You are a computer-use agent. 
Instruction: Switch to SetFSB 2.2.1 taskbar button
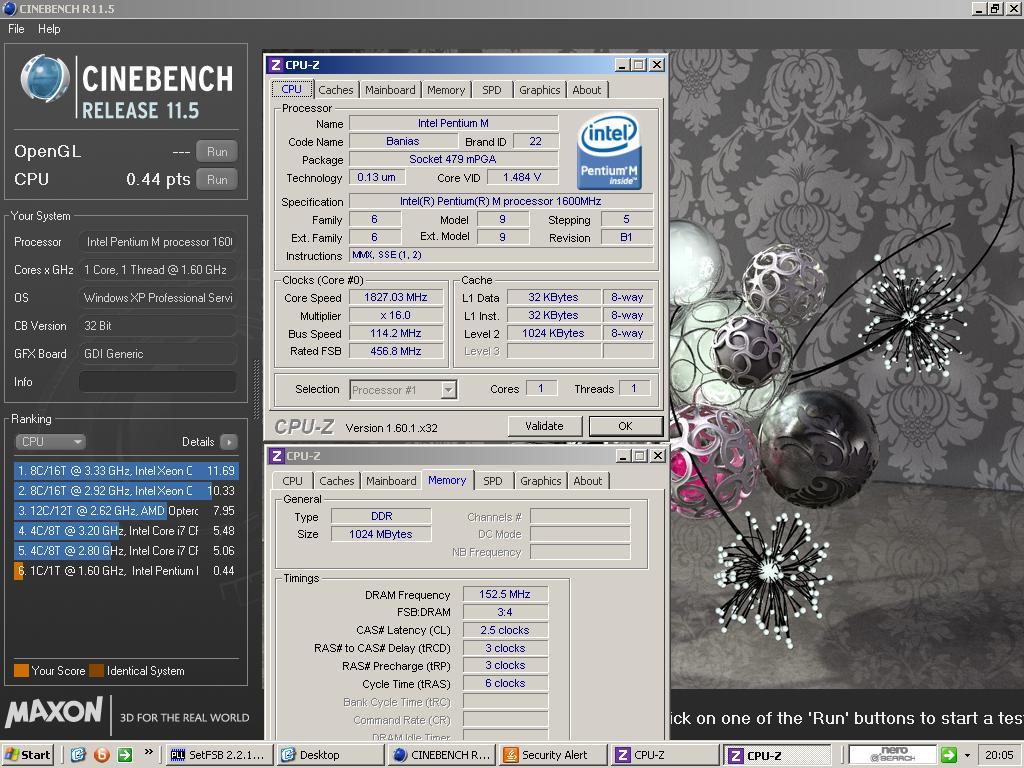click(217, 755)
